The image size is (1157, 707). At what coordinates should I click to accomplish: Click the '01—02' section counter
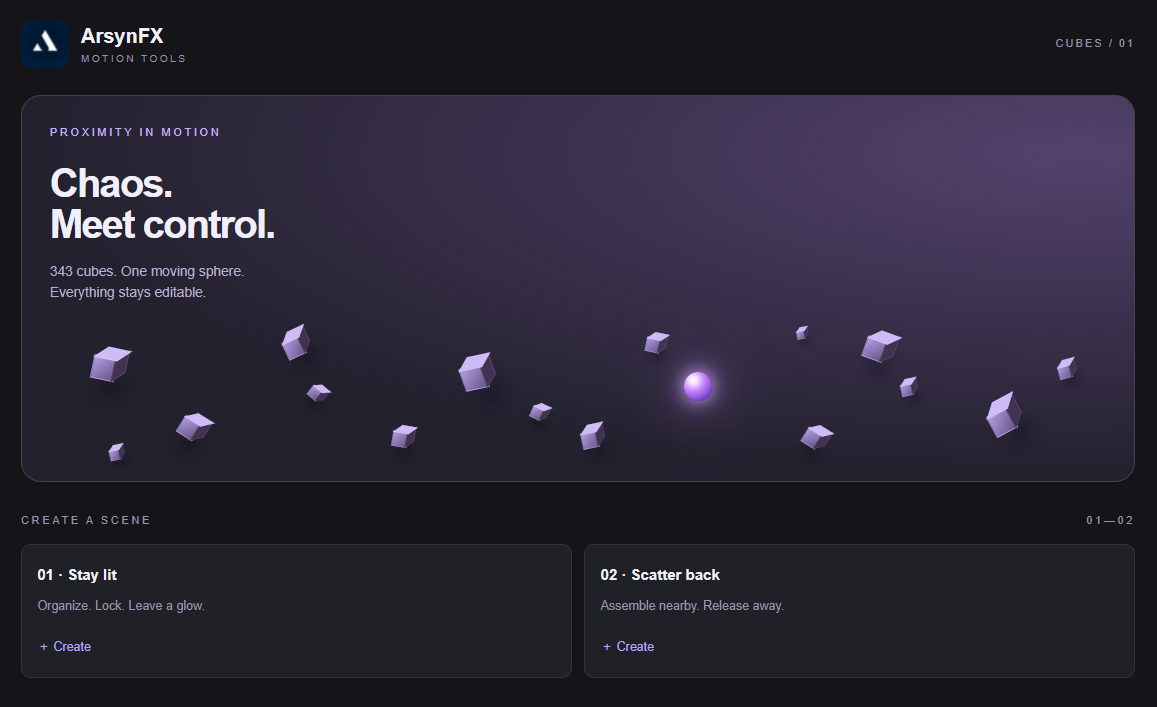point(1110,520)
